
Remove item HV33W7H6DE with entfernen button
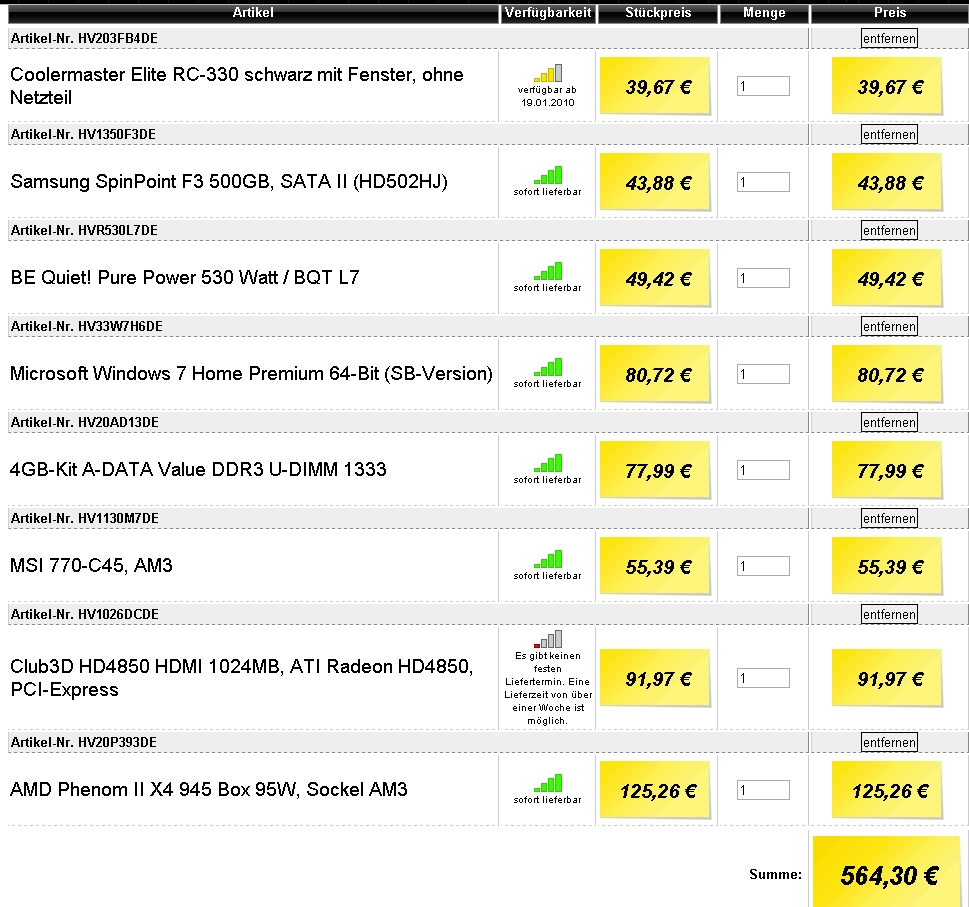[889, 326]
